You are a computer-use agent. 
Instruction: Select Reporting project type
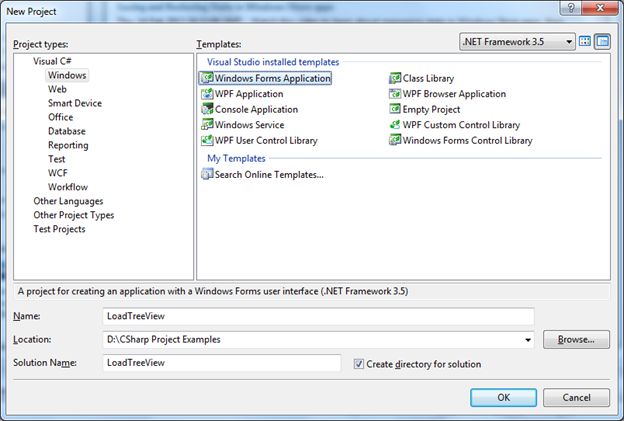(68, 145)
